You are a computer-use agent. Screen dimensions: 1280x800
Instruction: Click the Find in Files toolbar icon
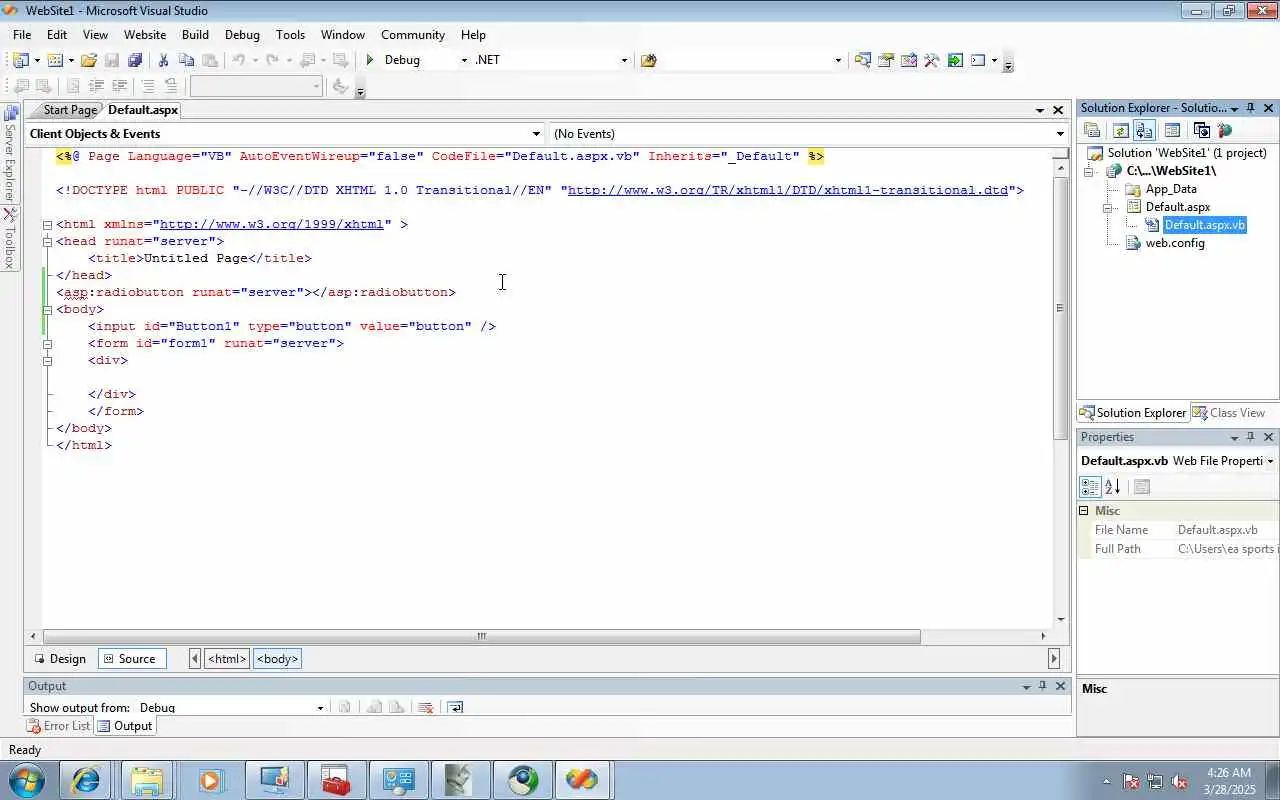point(648,60)
